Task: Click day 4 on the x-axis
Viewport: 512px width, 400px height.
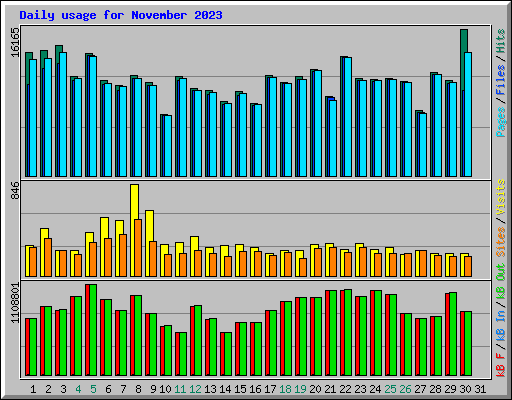Action: 78,389
